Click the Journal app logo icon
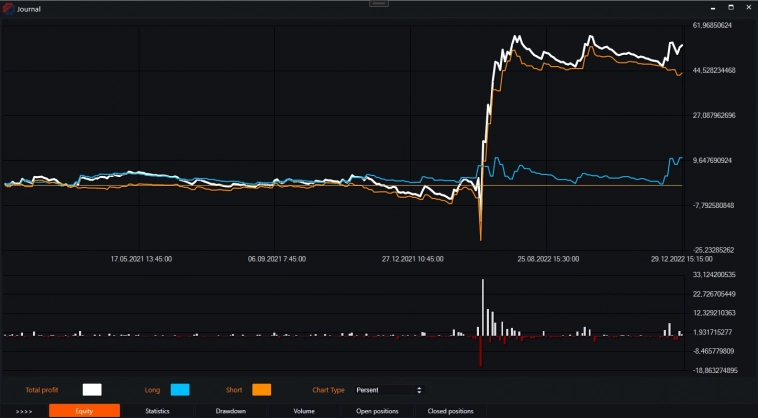Screen dimensions: 758x418 tap(9, 8)
